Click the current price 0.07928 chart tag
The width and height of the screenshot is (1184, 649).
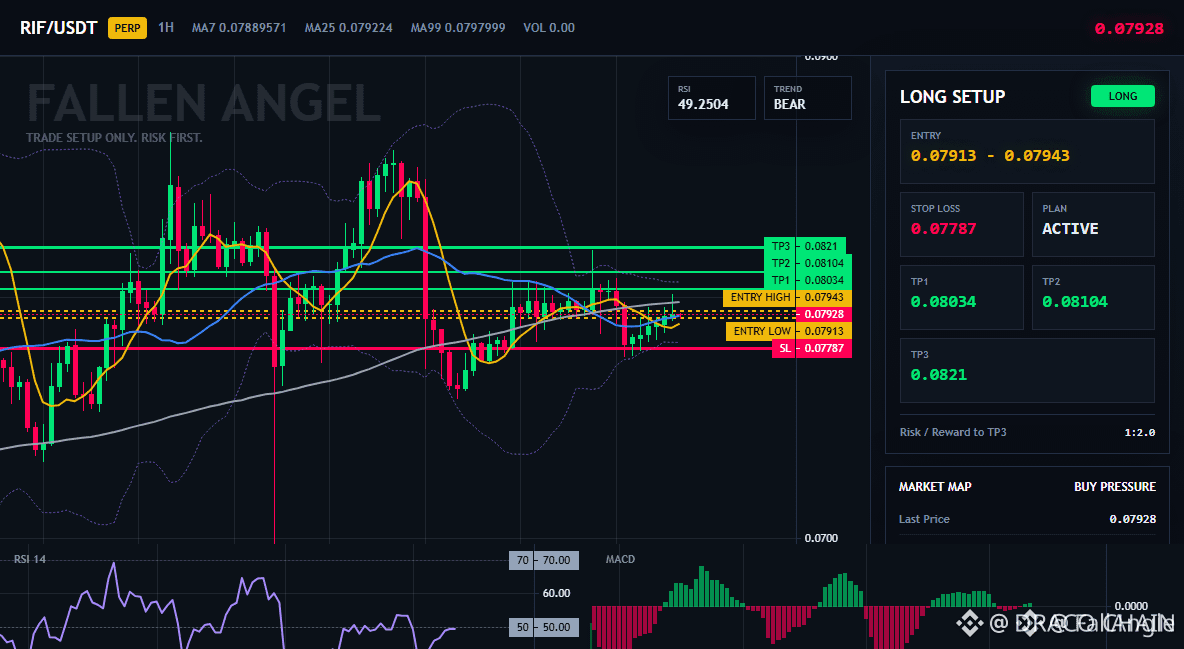824,314
